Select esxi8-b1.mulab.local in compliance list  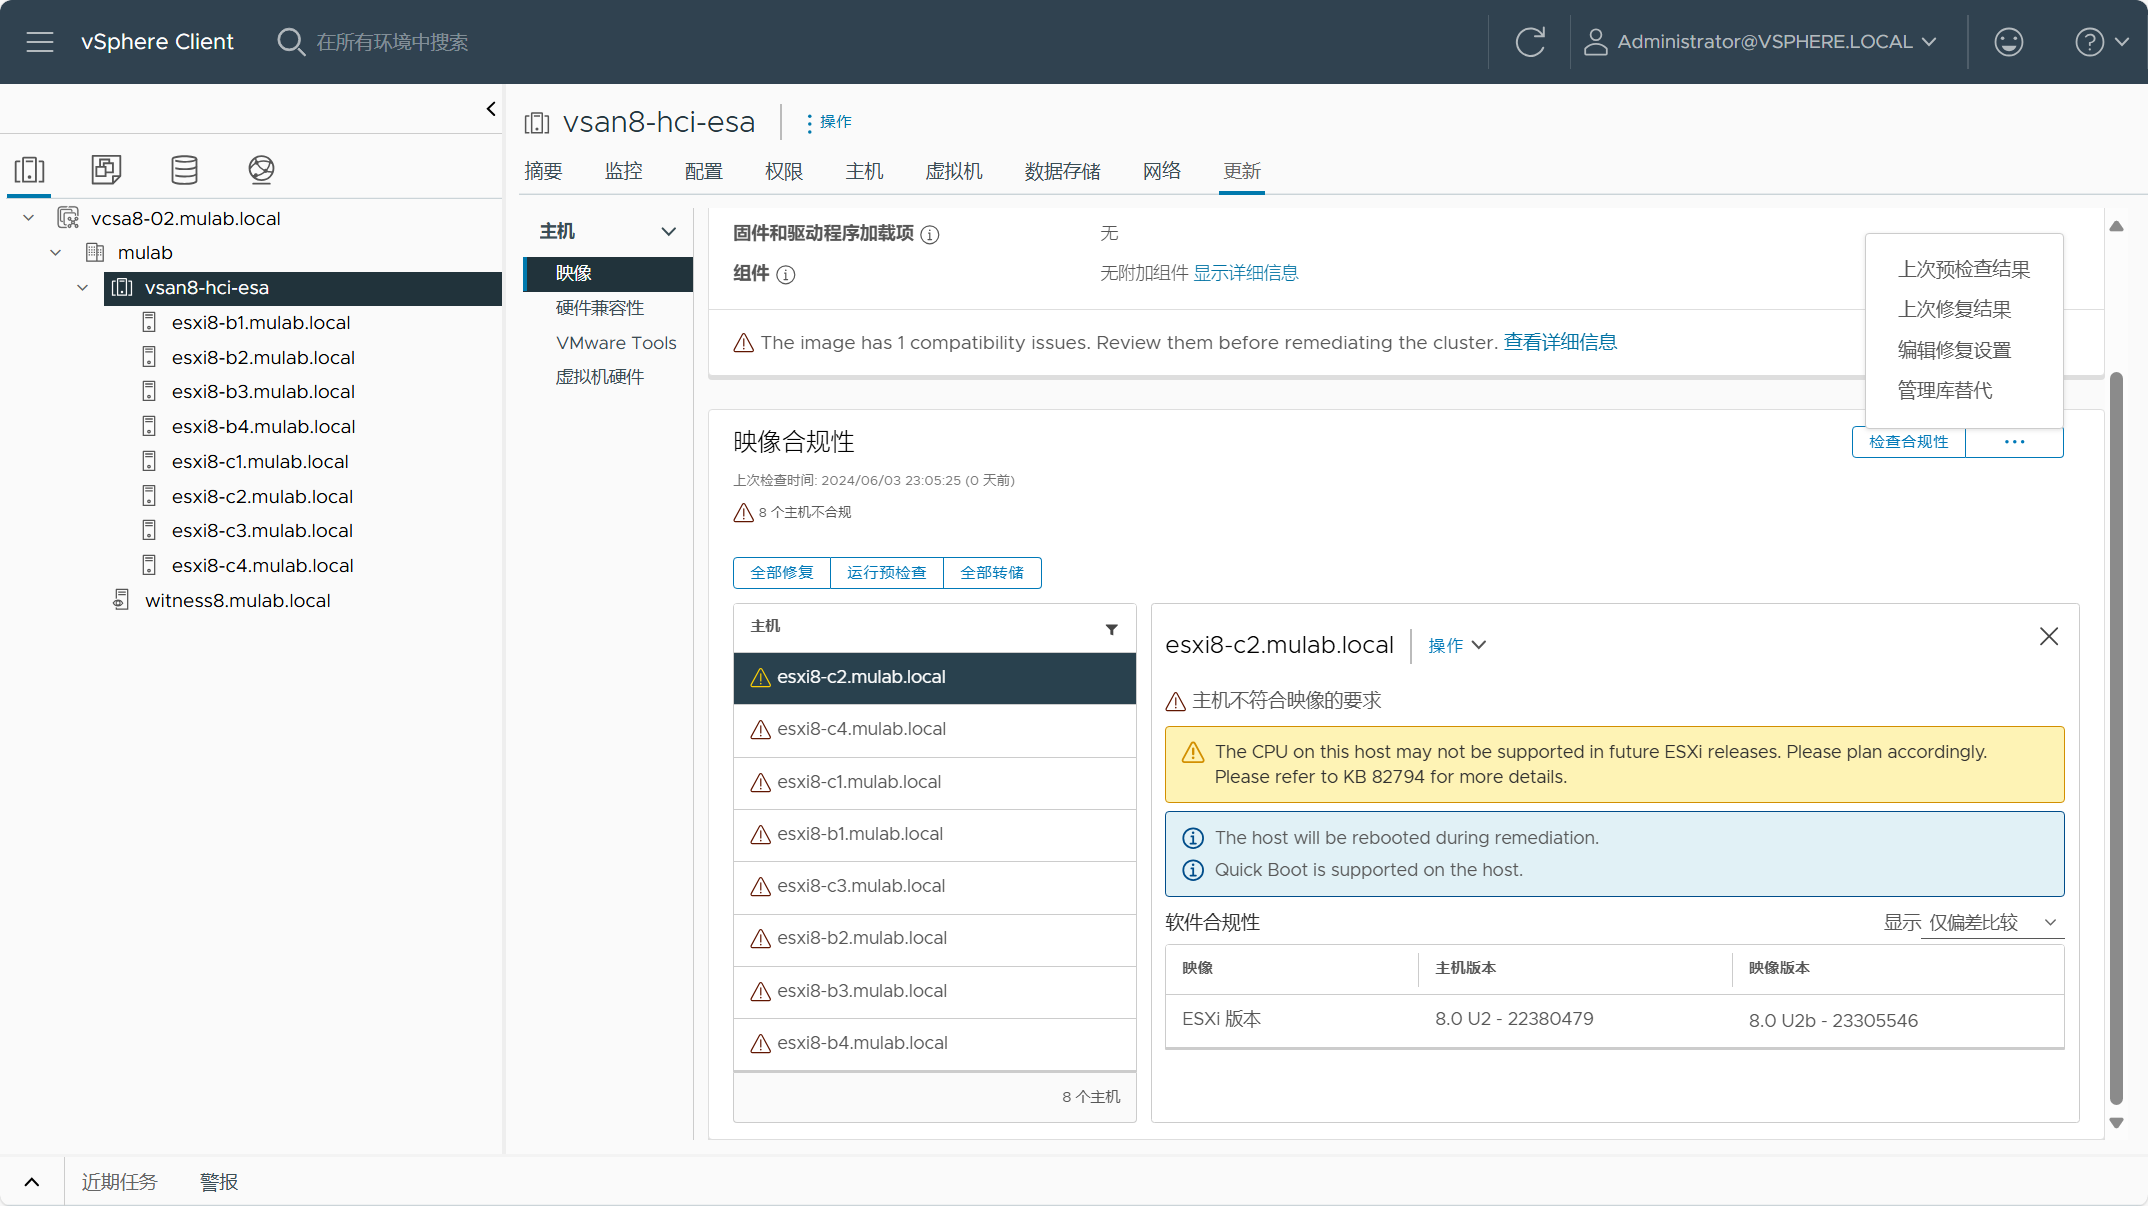tap(934, 834)
